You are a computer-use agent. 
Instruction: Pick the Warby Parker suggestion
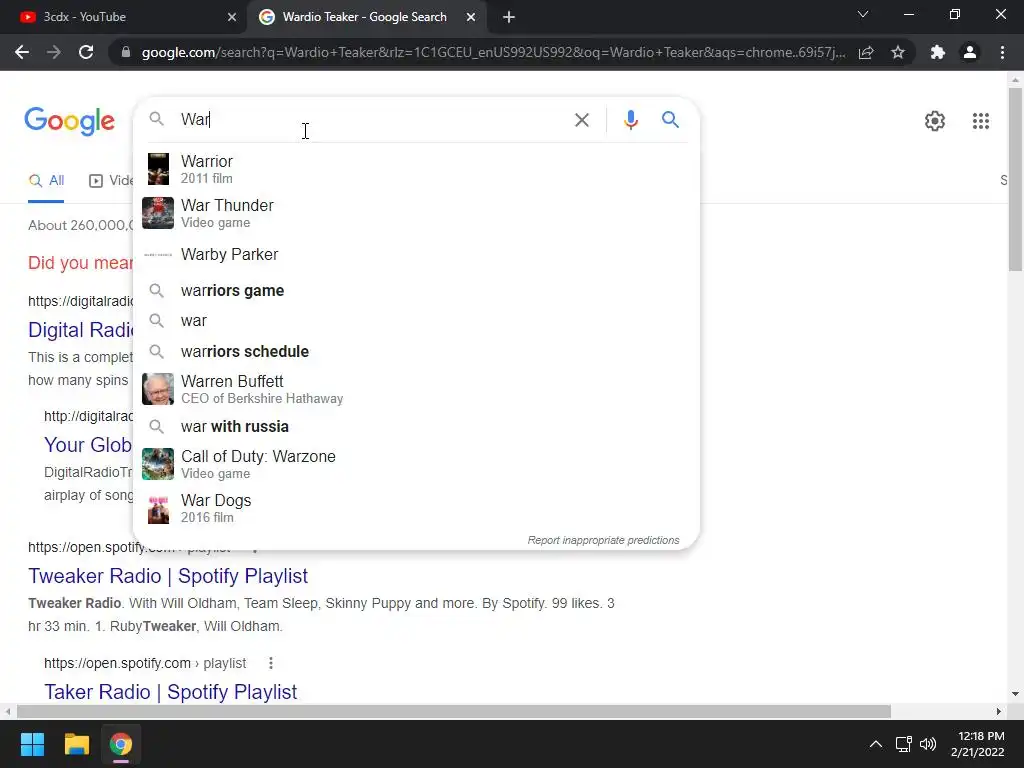tap(416, 255)
